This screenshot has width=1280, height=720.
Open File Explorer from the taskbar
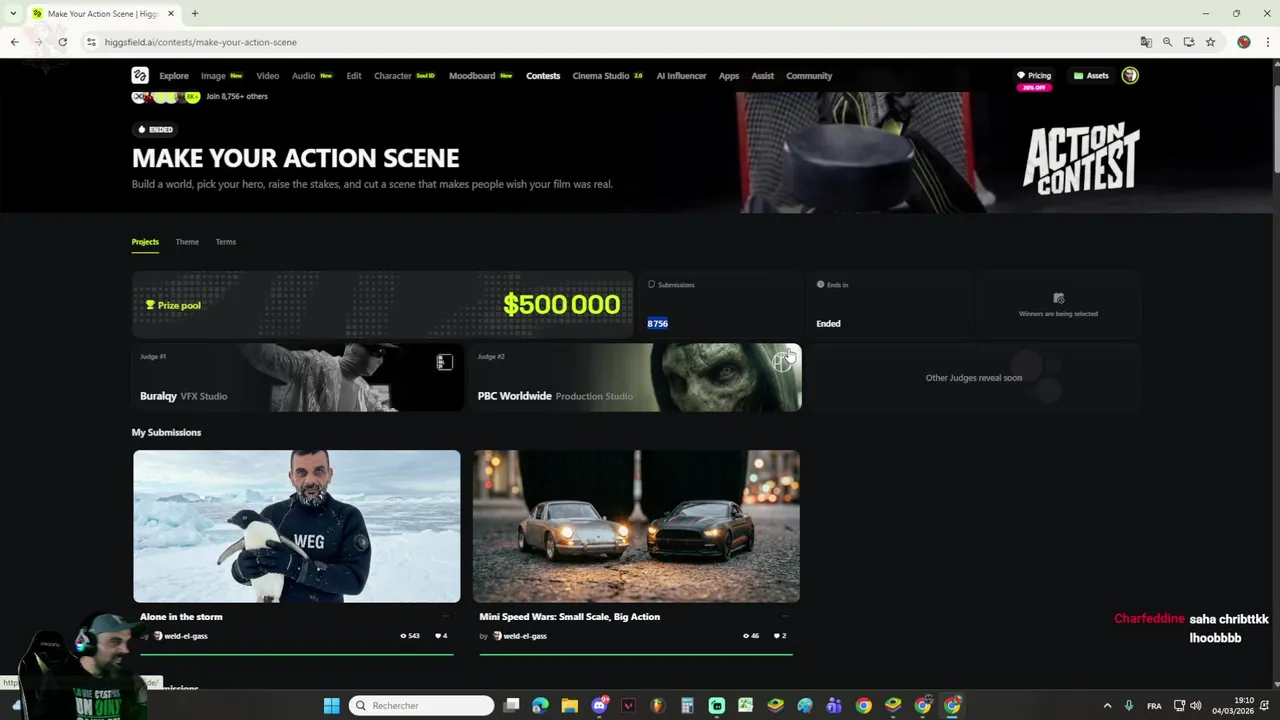(570, 706)
